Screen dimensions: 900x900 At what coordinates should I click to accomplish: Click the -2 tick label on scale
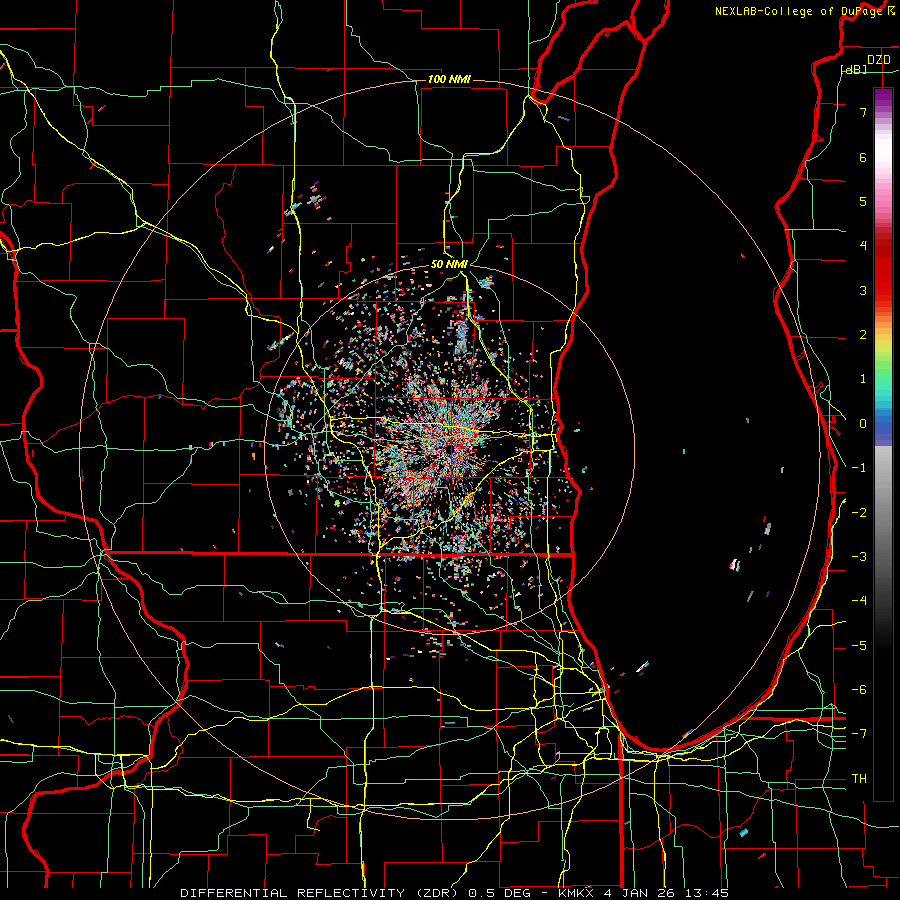[859, 513]
